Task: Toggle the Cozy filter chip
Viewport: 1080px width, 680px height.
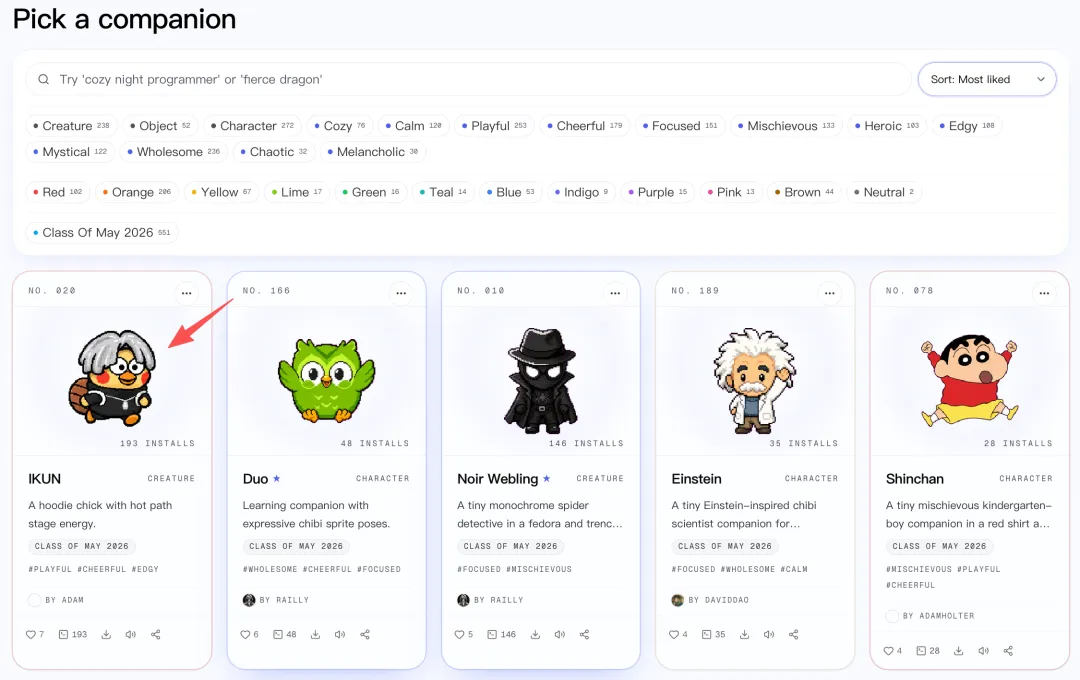Action: point(340,126)
